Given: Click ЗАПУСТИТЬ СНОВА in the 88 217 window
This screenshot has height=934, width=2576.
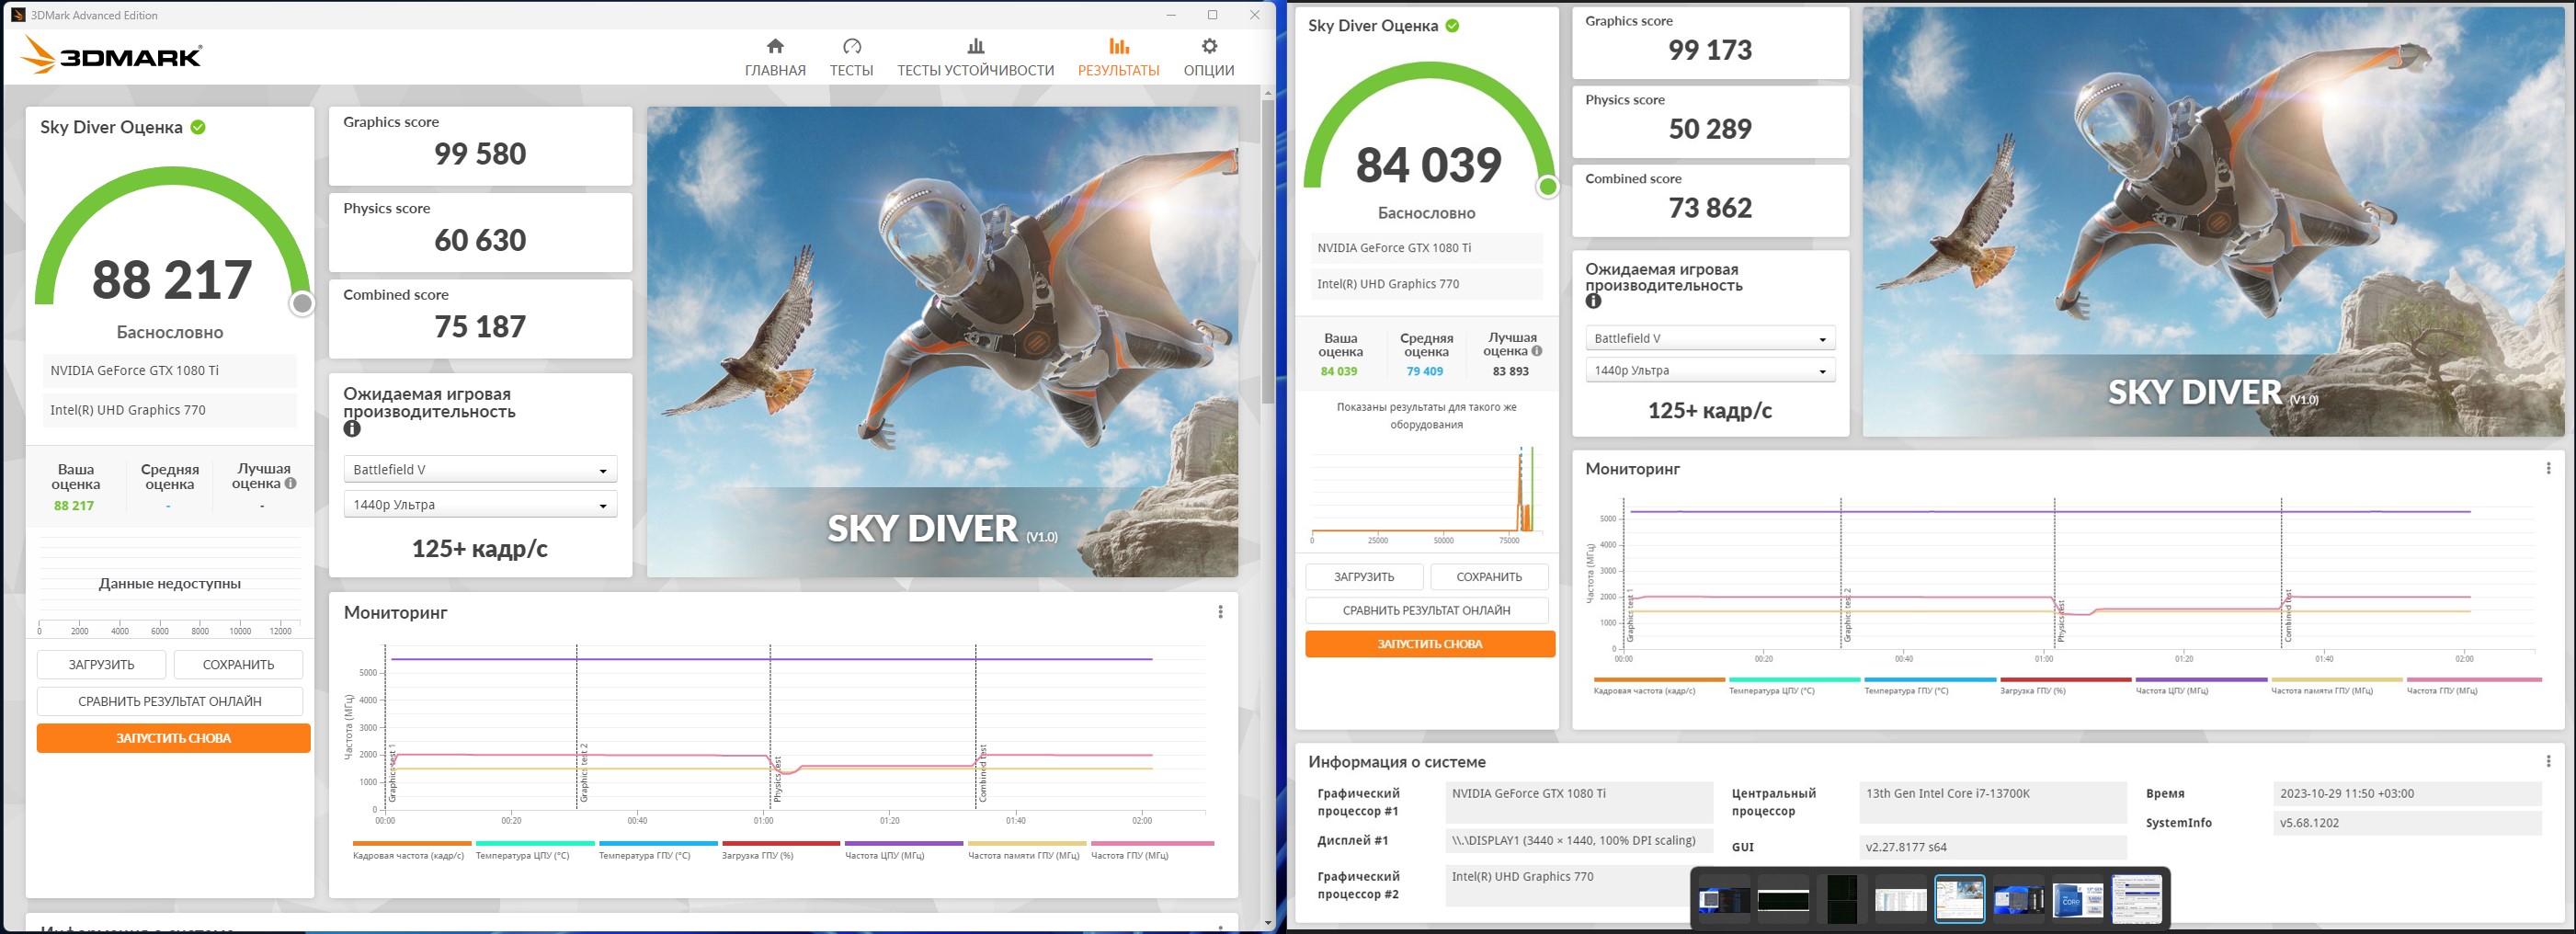Looking at the screenshot, I should tap(173, 738).
